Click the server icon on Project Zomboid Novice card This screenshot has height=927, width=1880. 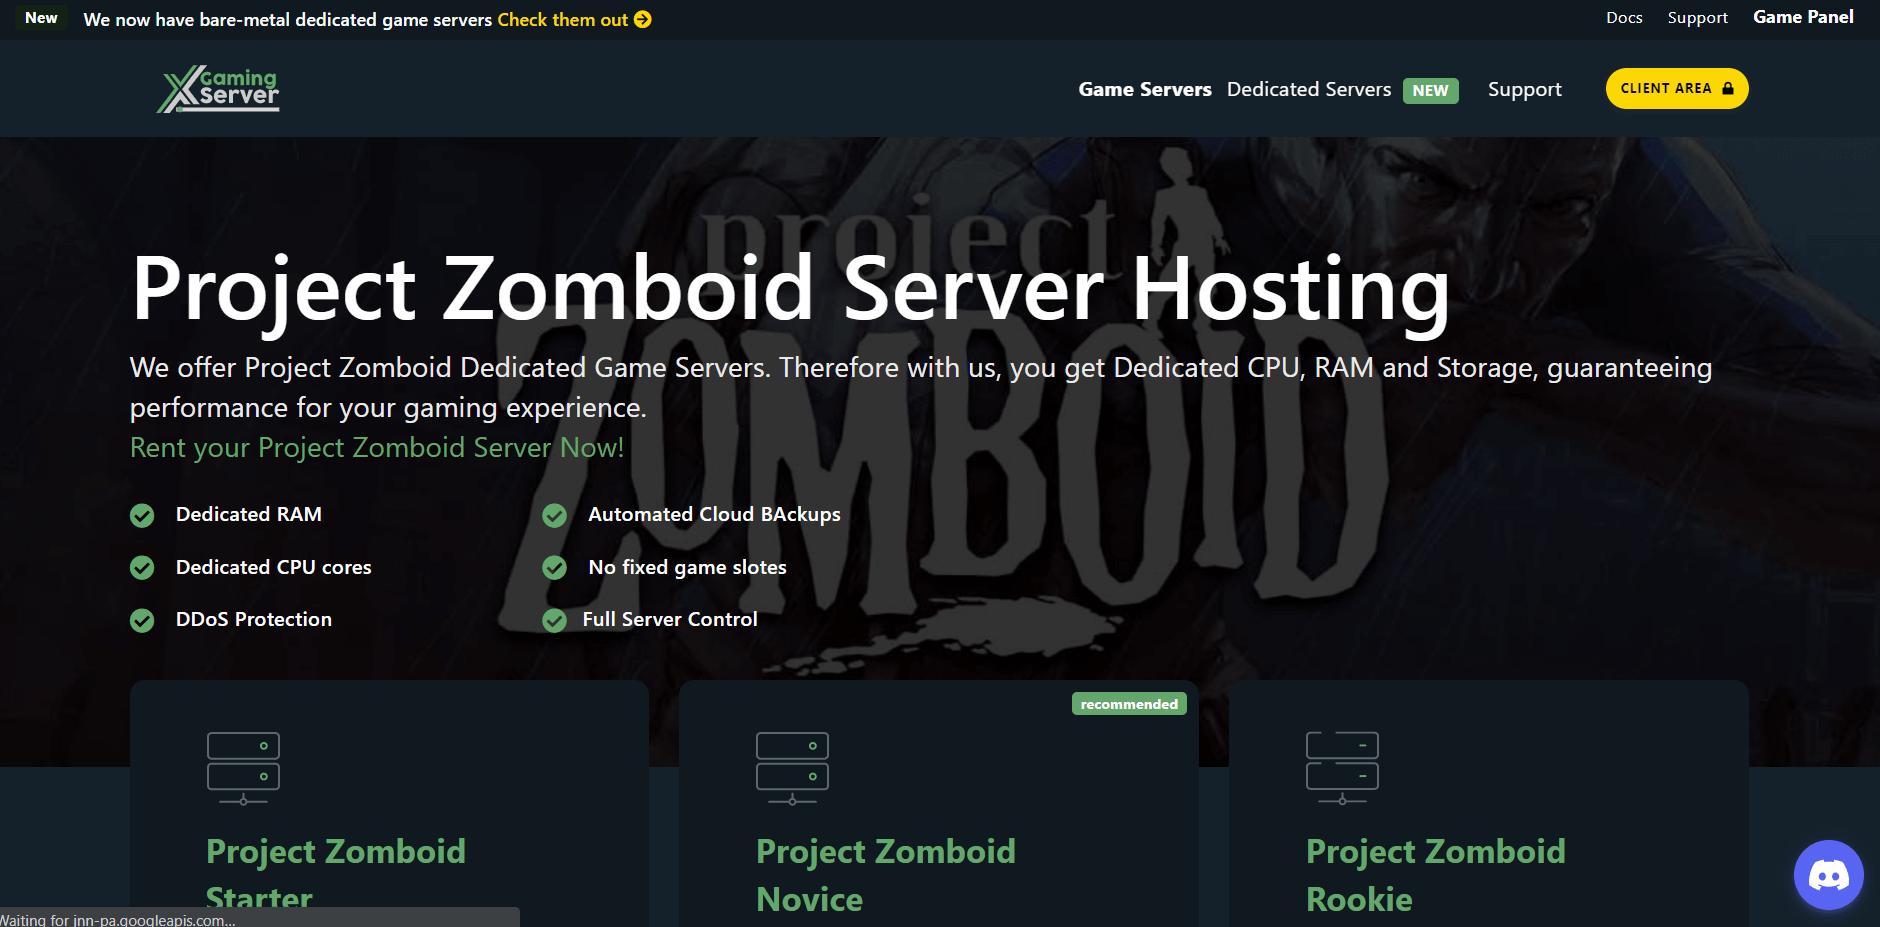[x=793, y=767]
